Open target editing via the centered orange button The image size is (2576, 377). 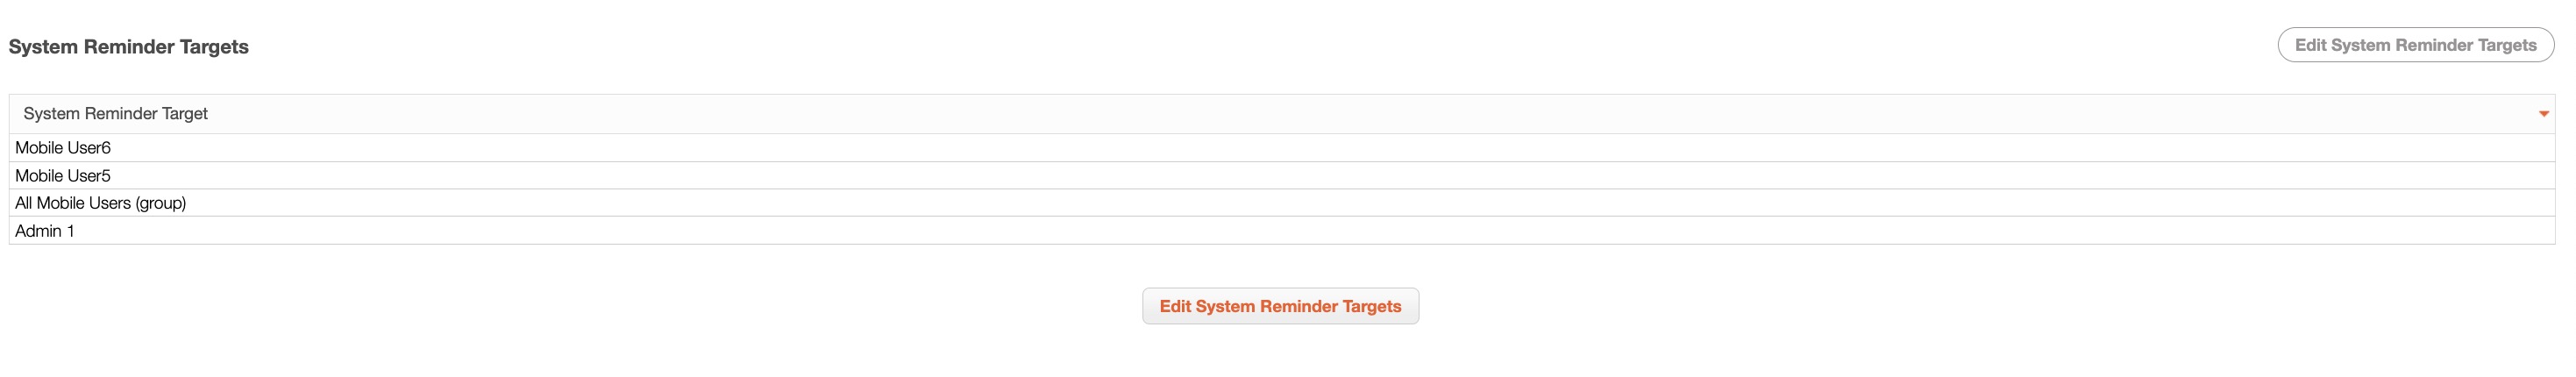(1280, 306)
